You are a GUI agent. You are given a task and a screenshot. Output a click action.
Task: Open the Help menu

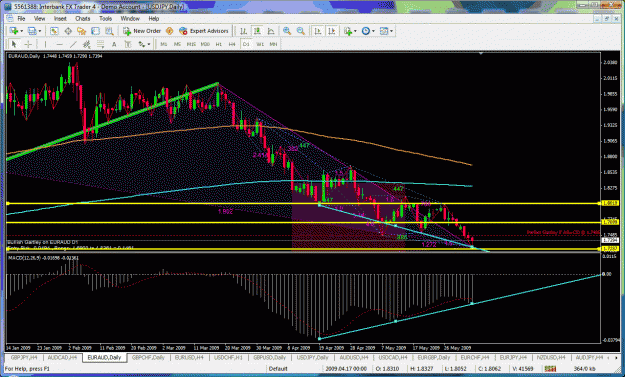pos(153,18)
